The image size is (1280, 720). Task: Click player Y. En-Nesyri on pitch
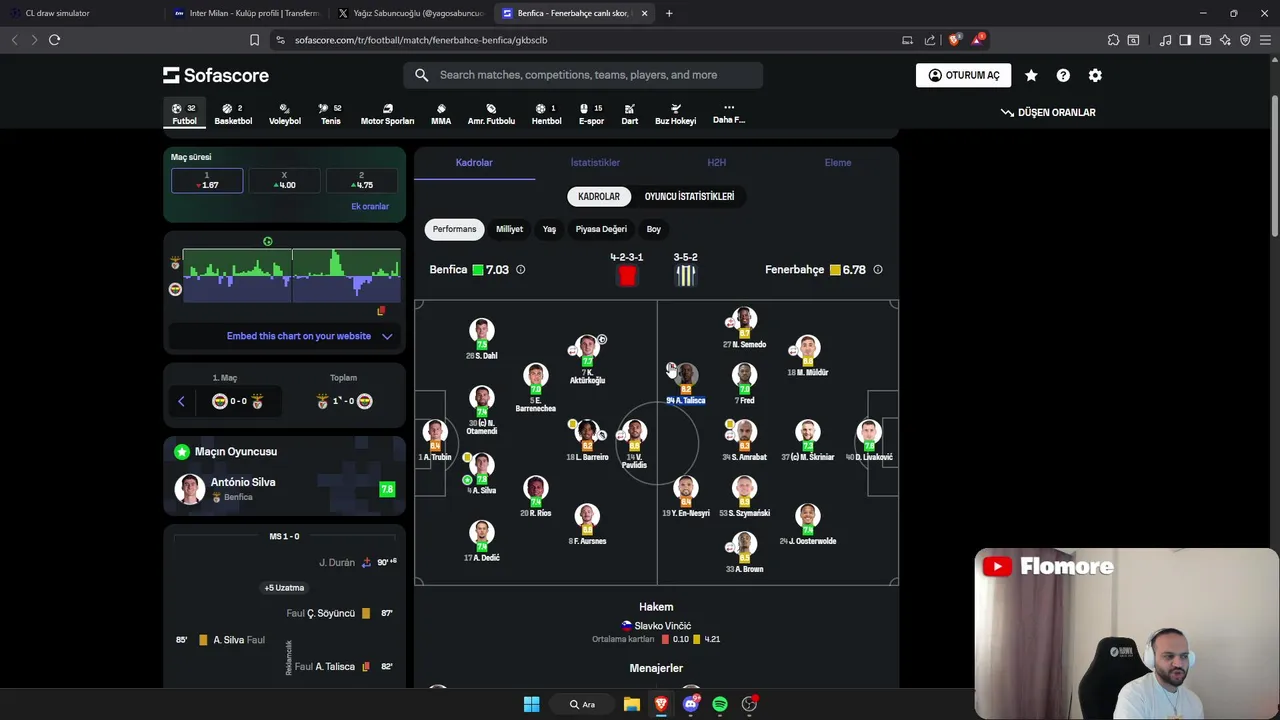tap(685, 496)
